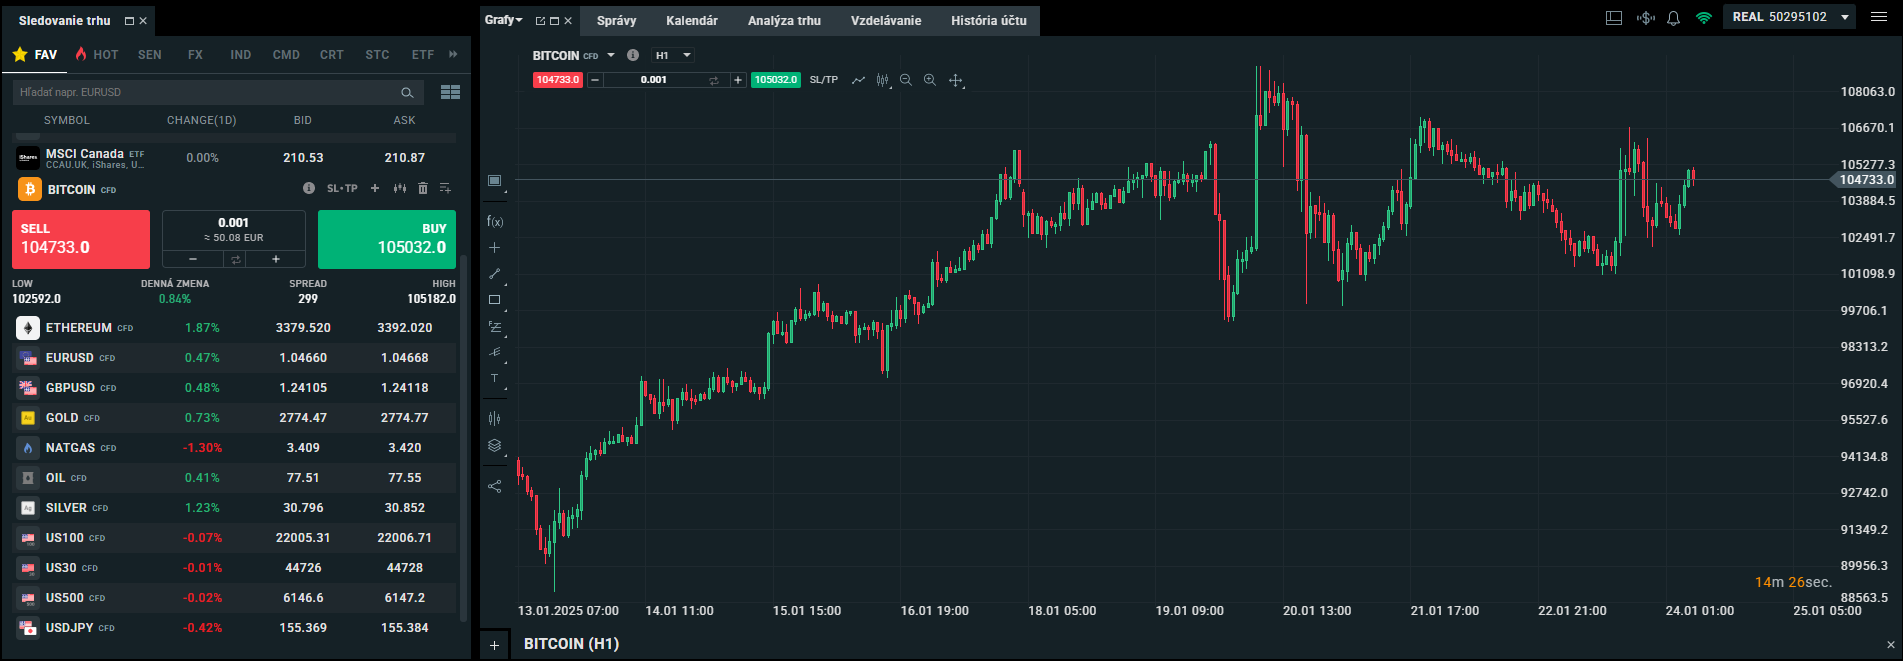Select the text annotation tool
The height and width of the screenshot is (661, 1903).
(495, 378)
